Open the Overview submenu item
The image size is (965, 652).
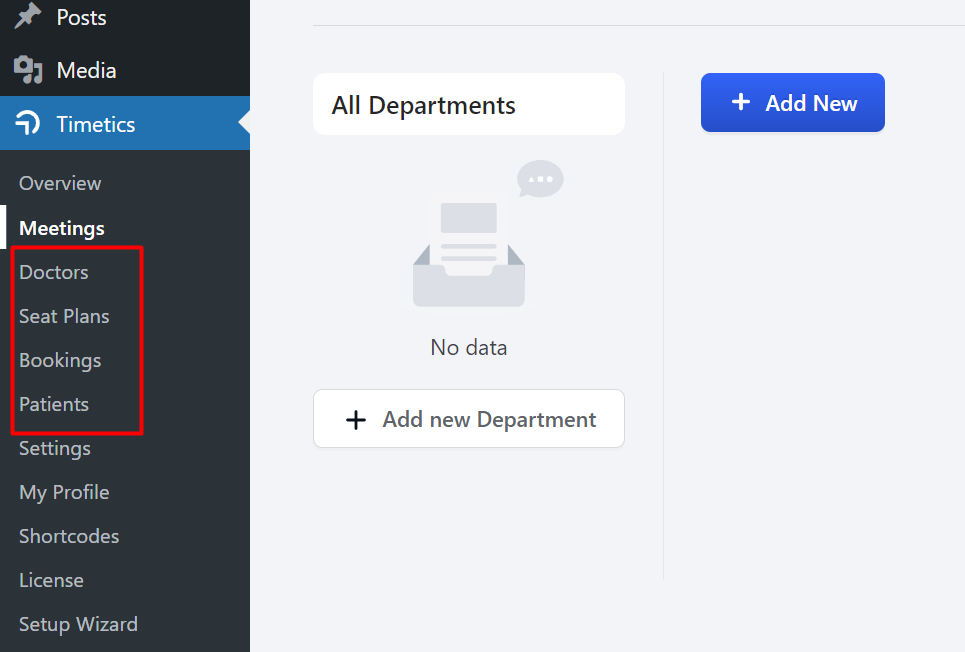pos(60,183)
